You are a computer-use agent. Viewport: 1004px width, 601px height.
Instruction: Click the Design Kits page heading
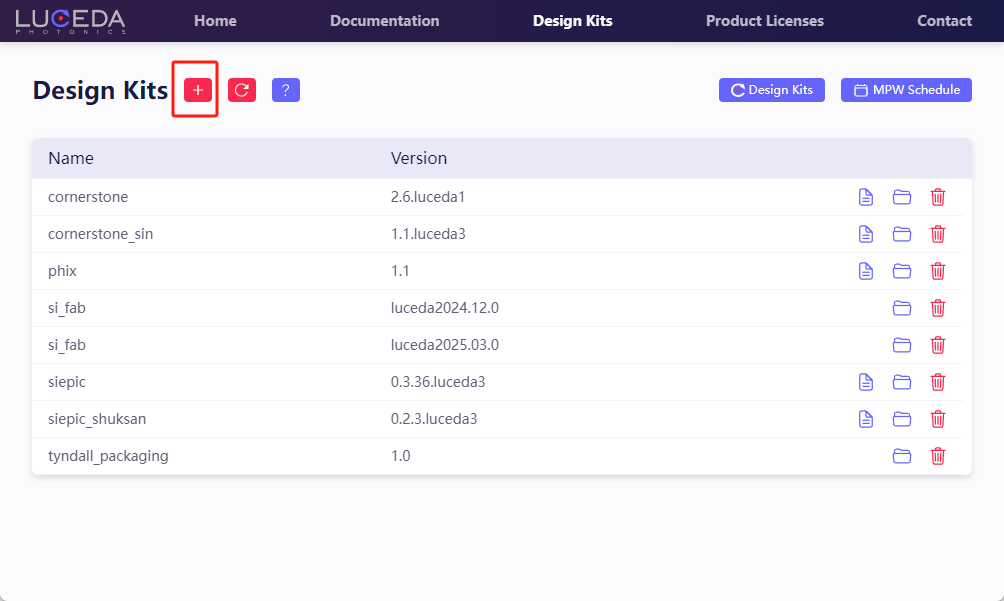[101, 90]
